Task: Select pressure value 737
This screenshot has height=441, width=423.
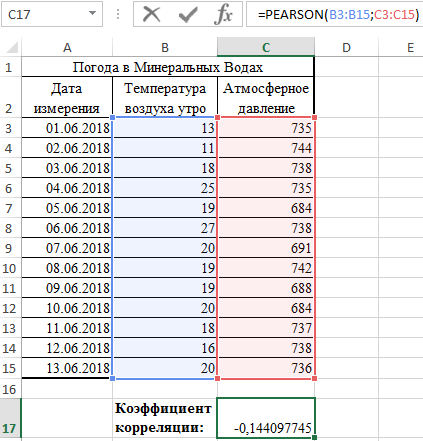Action: click(266, 328)
